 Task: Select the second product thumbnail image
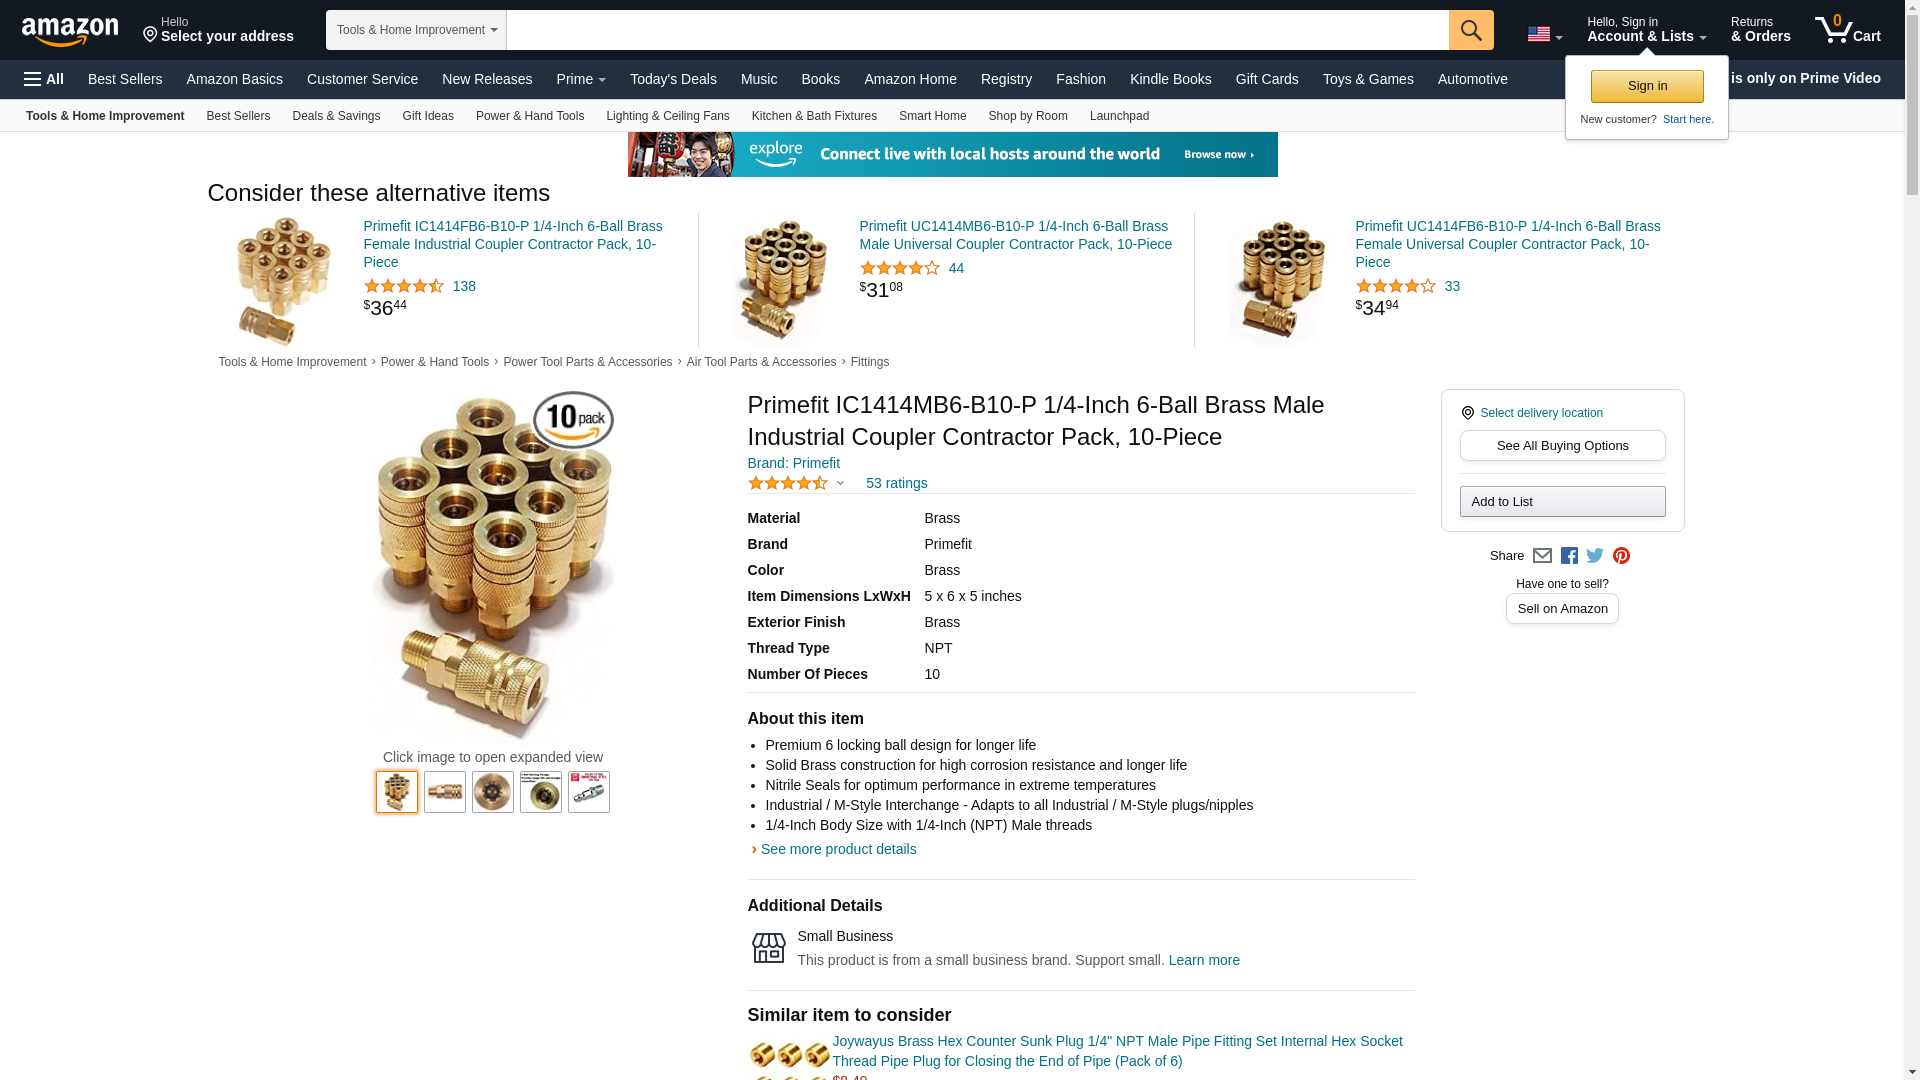pos(445,792)
